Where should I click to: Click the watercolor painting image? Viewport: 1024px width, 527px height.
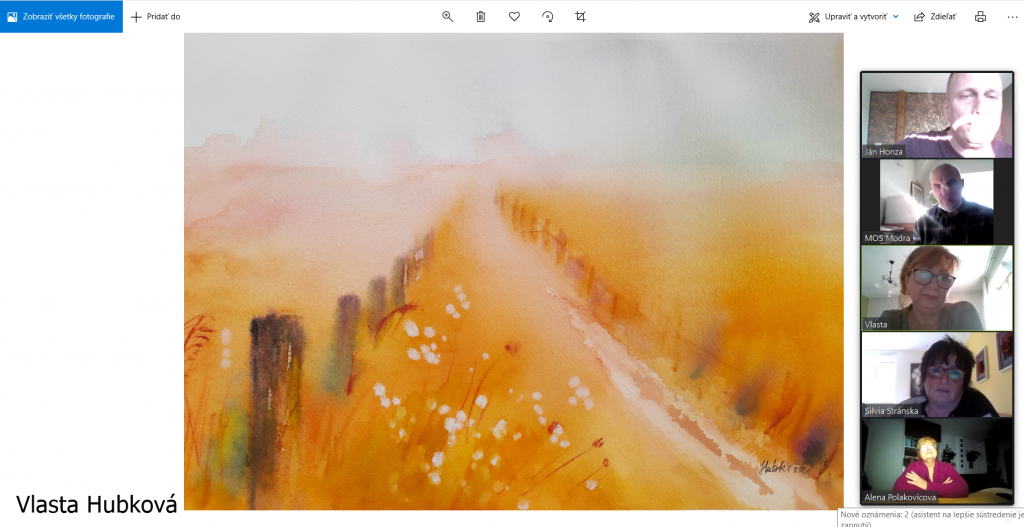pos(513,271)
